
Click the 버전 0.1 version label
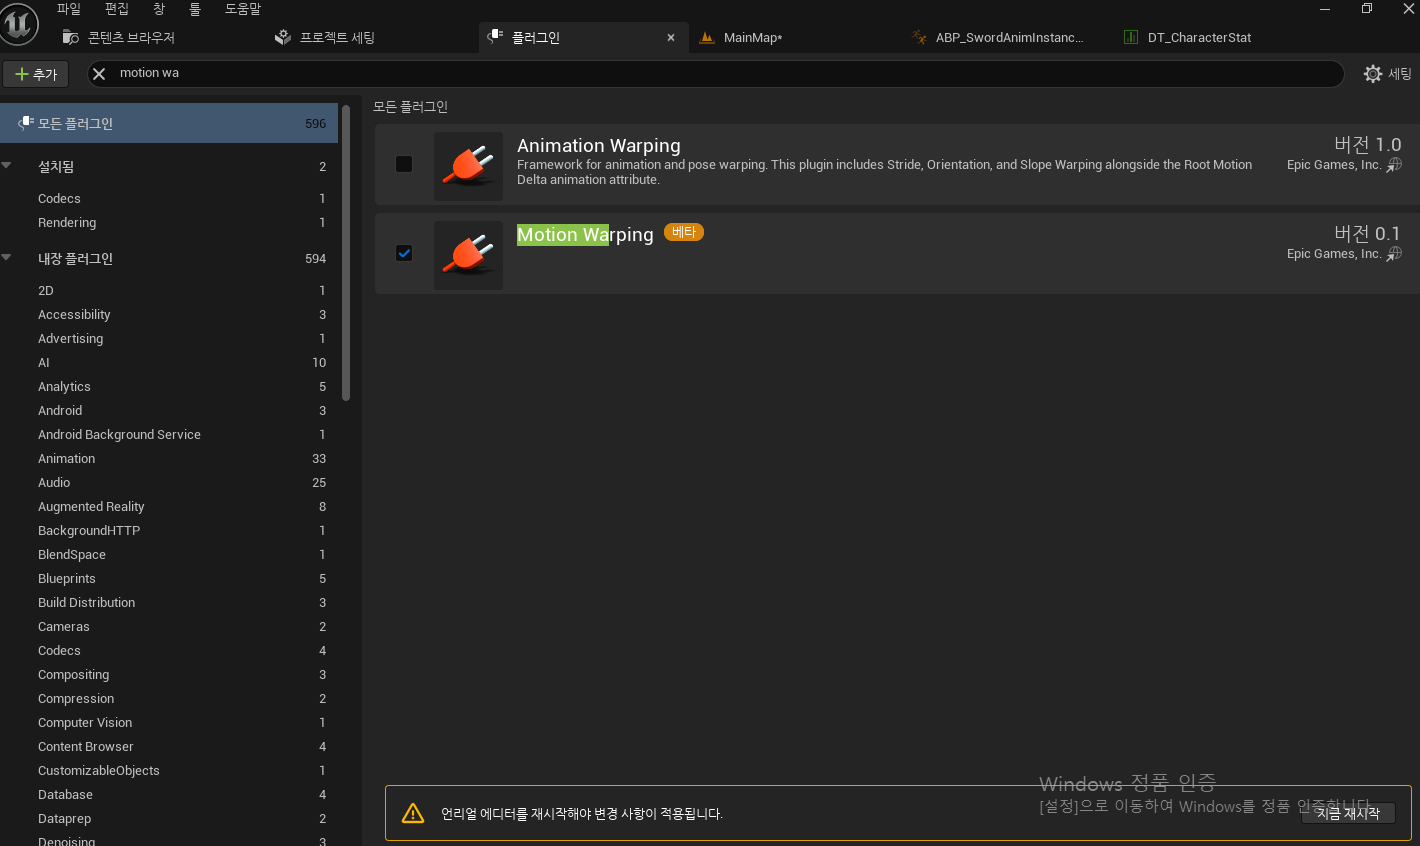[1367, 233]
